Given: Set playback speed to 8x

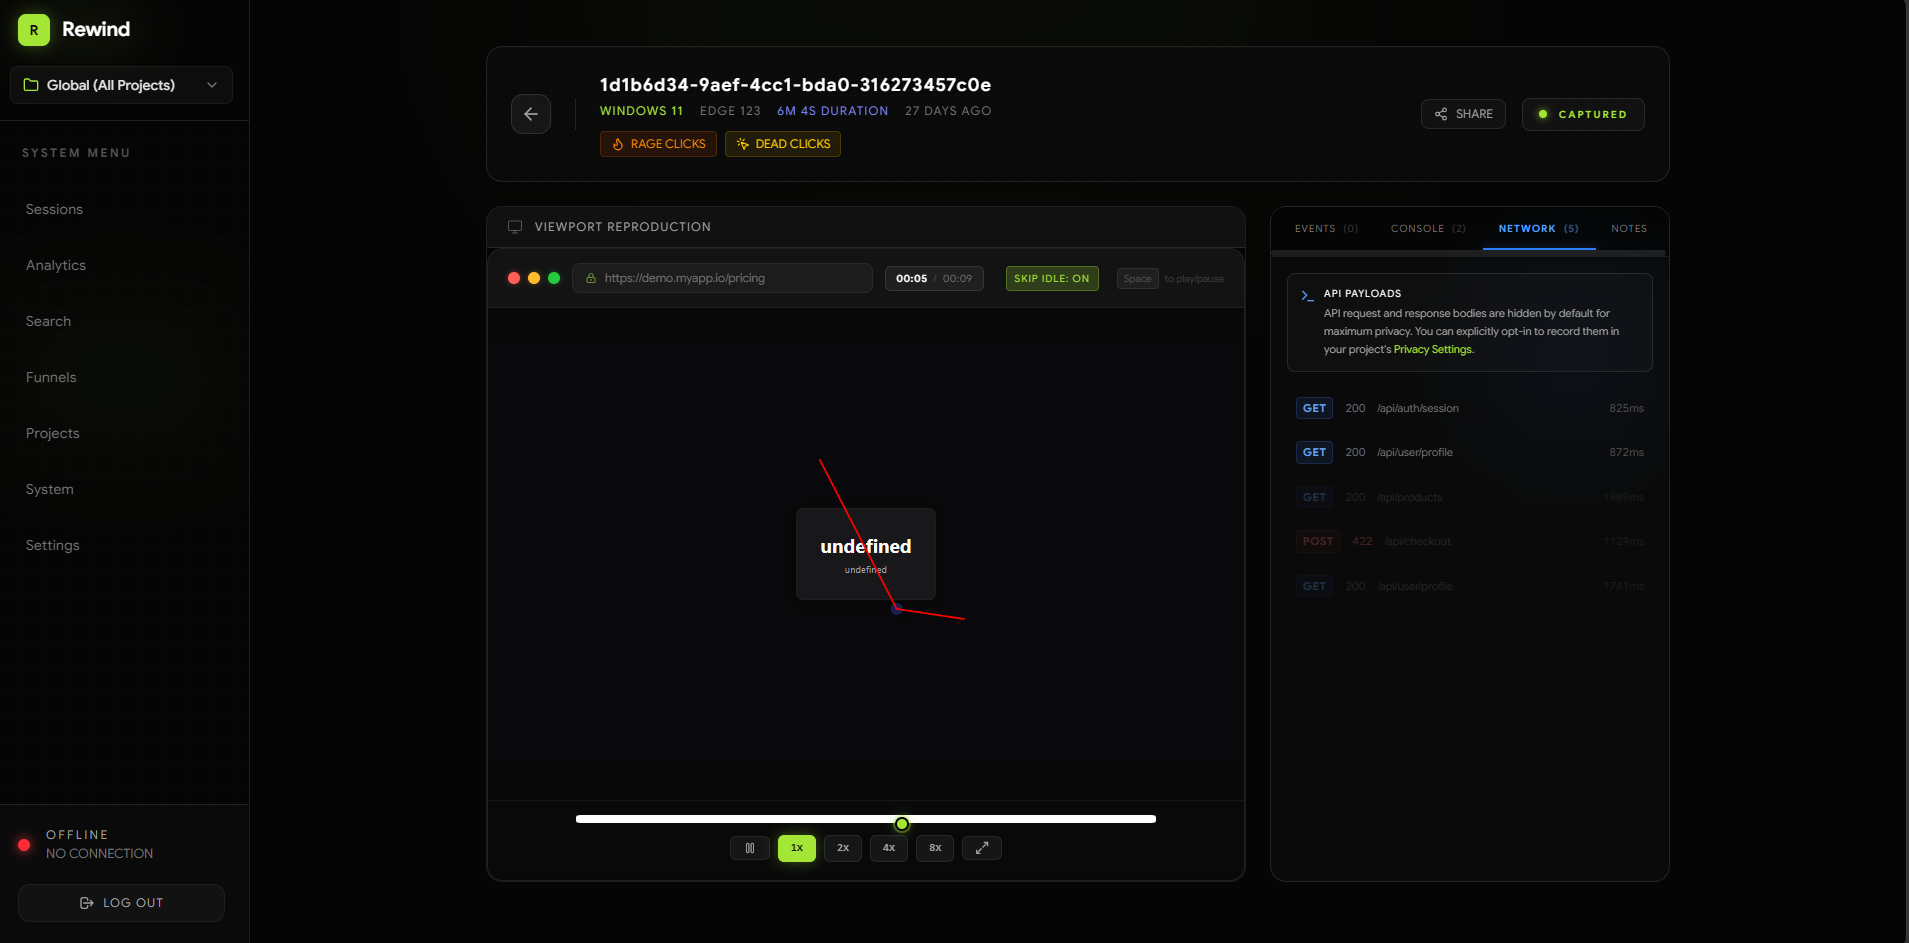Looking at the screenshot, I should (x=935, y=848).
